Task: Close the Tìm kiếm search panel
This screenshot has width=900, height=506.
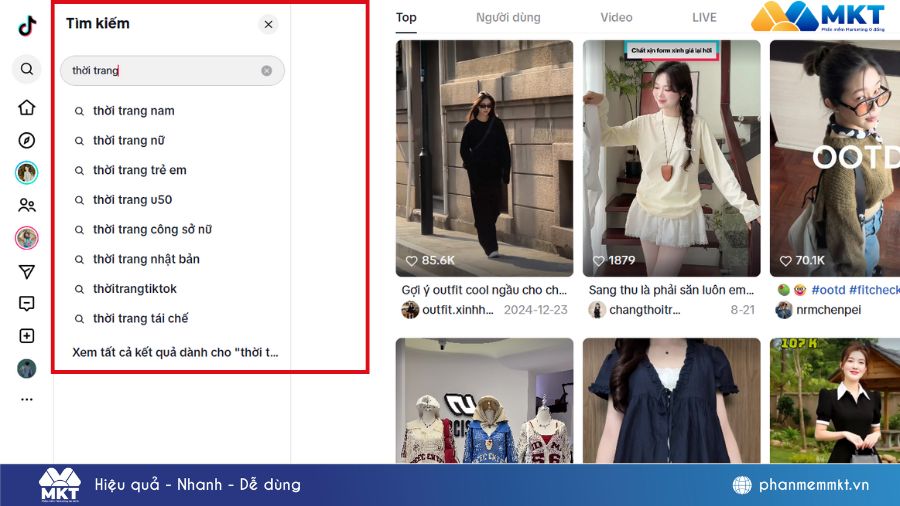Action: pos(268,25)
